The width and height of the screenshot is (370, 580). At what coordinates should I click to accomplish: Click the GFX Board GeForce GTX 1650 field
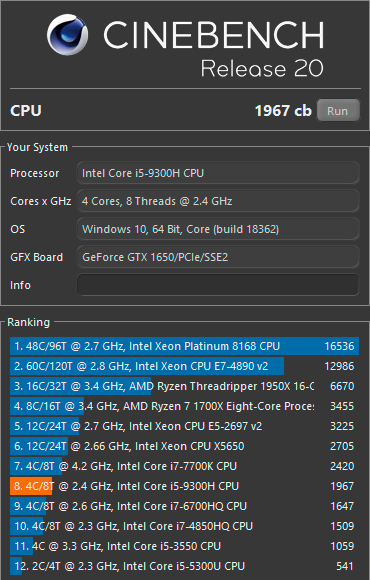tap(218, 257)
